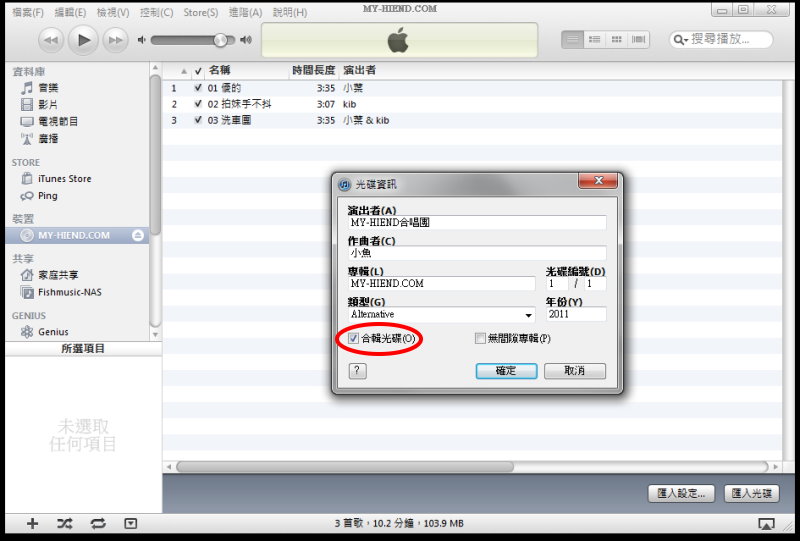Viewport: 800px width, 541px height.
Task: Click the 匯入光碟 import CD button
Action: tap(751, 493)
